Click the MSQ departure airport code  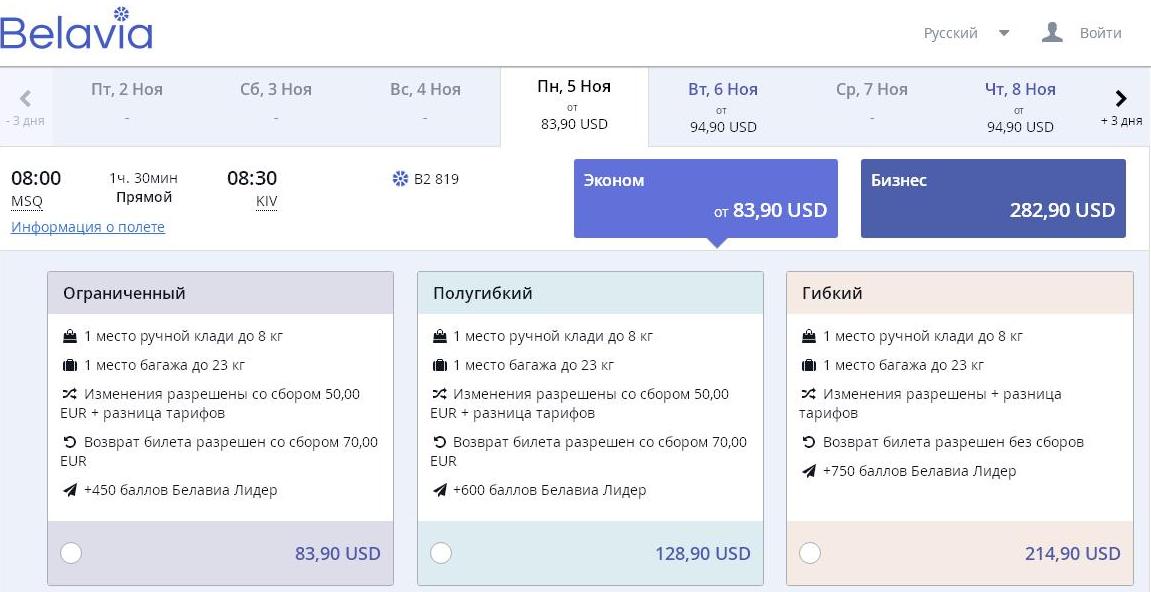click(27, 201)
